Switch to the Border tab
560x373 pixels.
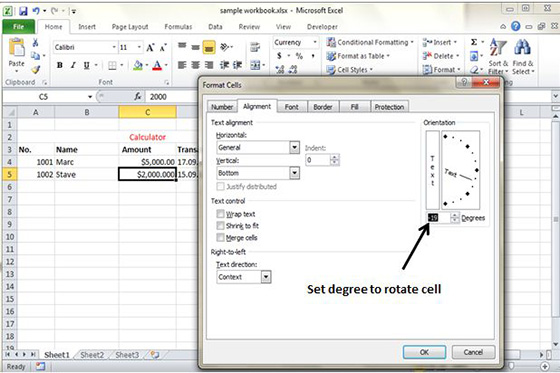pos(323,107)
